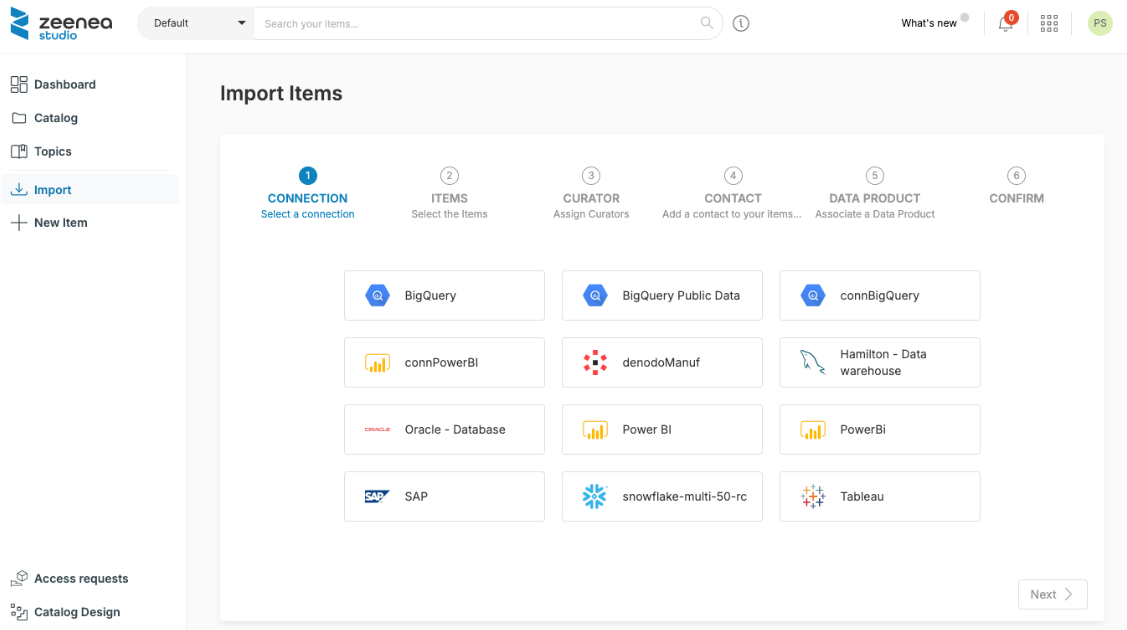Open the What's new link
Screen dimensions: 1127x630
pyautogui.click(x=929, y=23)
